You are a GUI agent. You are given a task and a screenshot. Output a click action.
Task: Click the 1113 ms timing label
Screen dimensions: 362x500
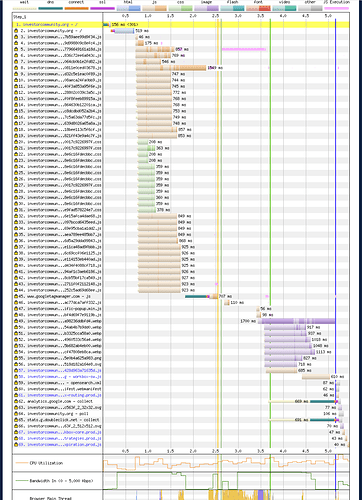tap(324, 352)
